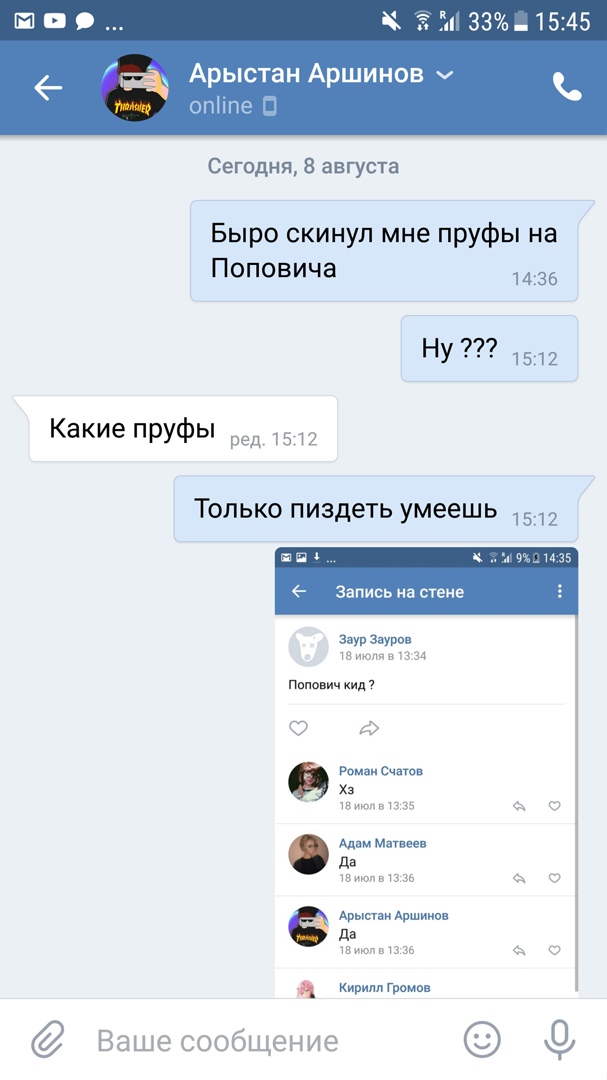The height and width of the screenshot is (1080, 607).
Task: Open YouTube notification in status bar
Action: point(54,21)
